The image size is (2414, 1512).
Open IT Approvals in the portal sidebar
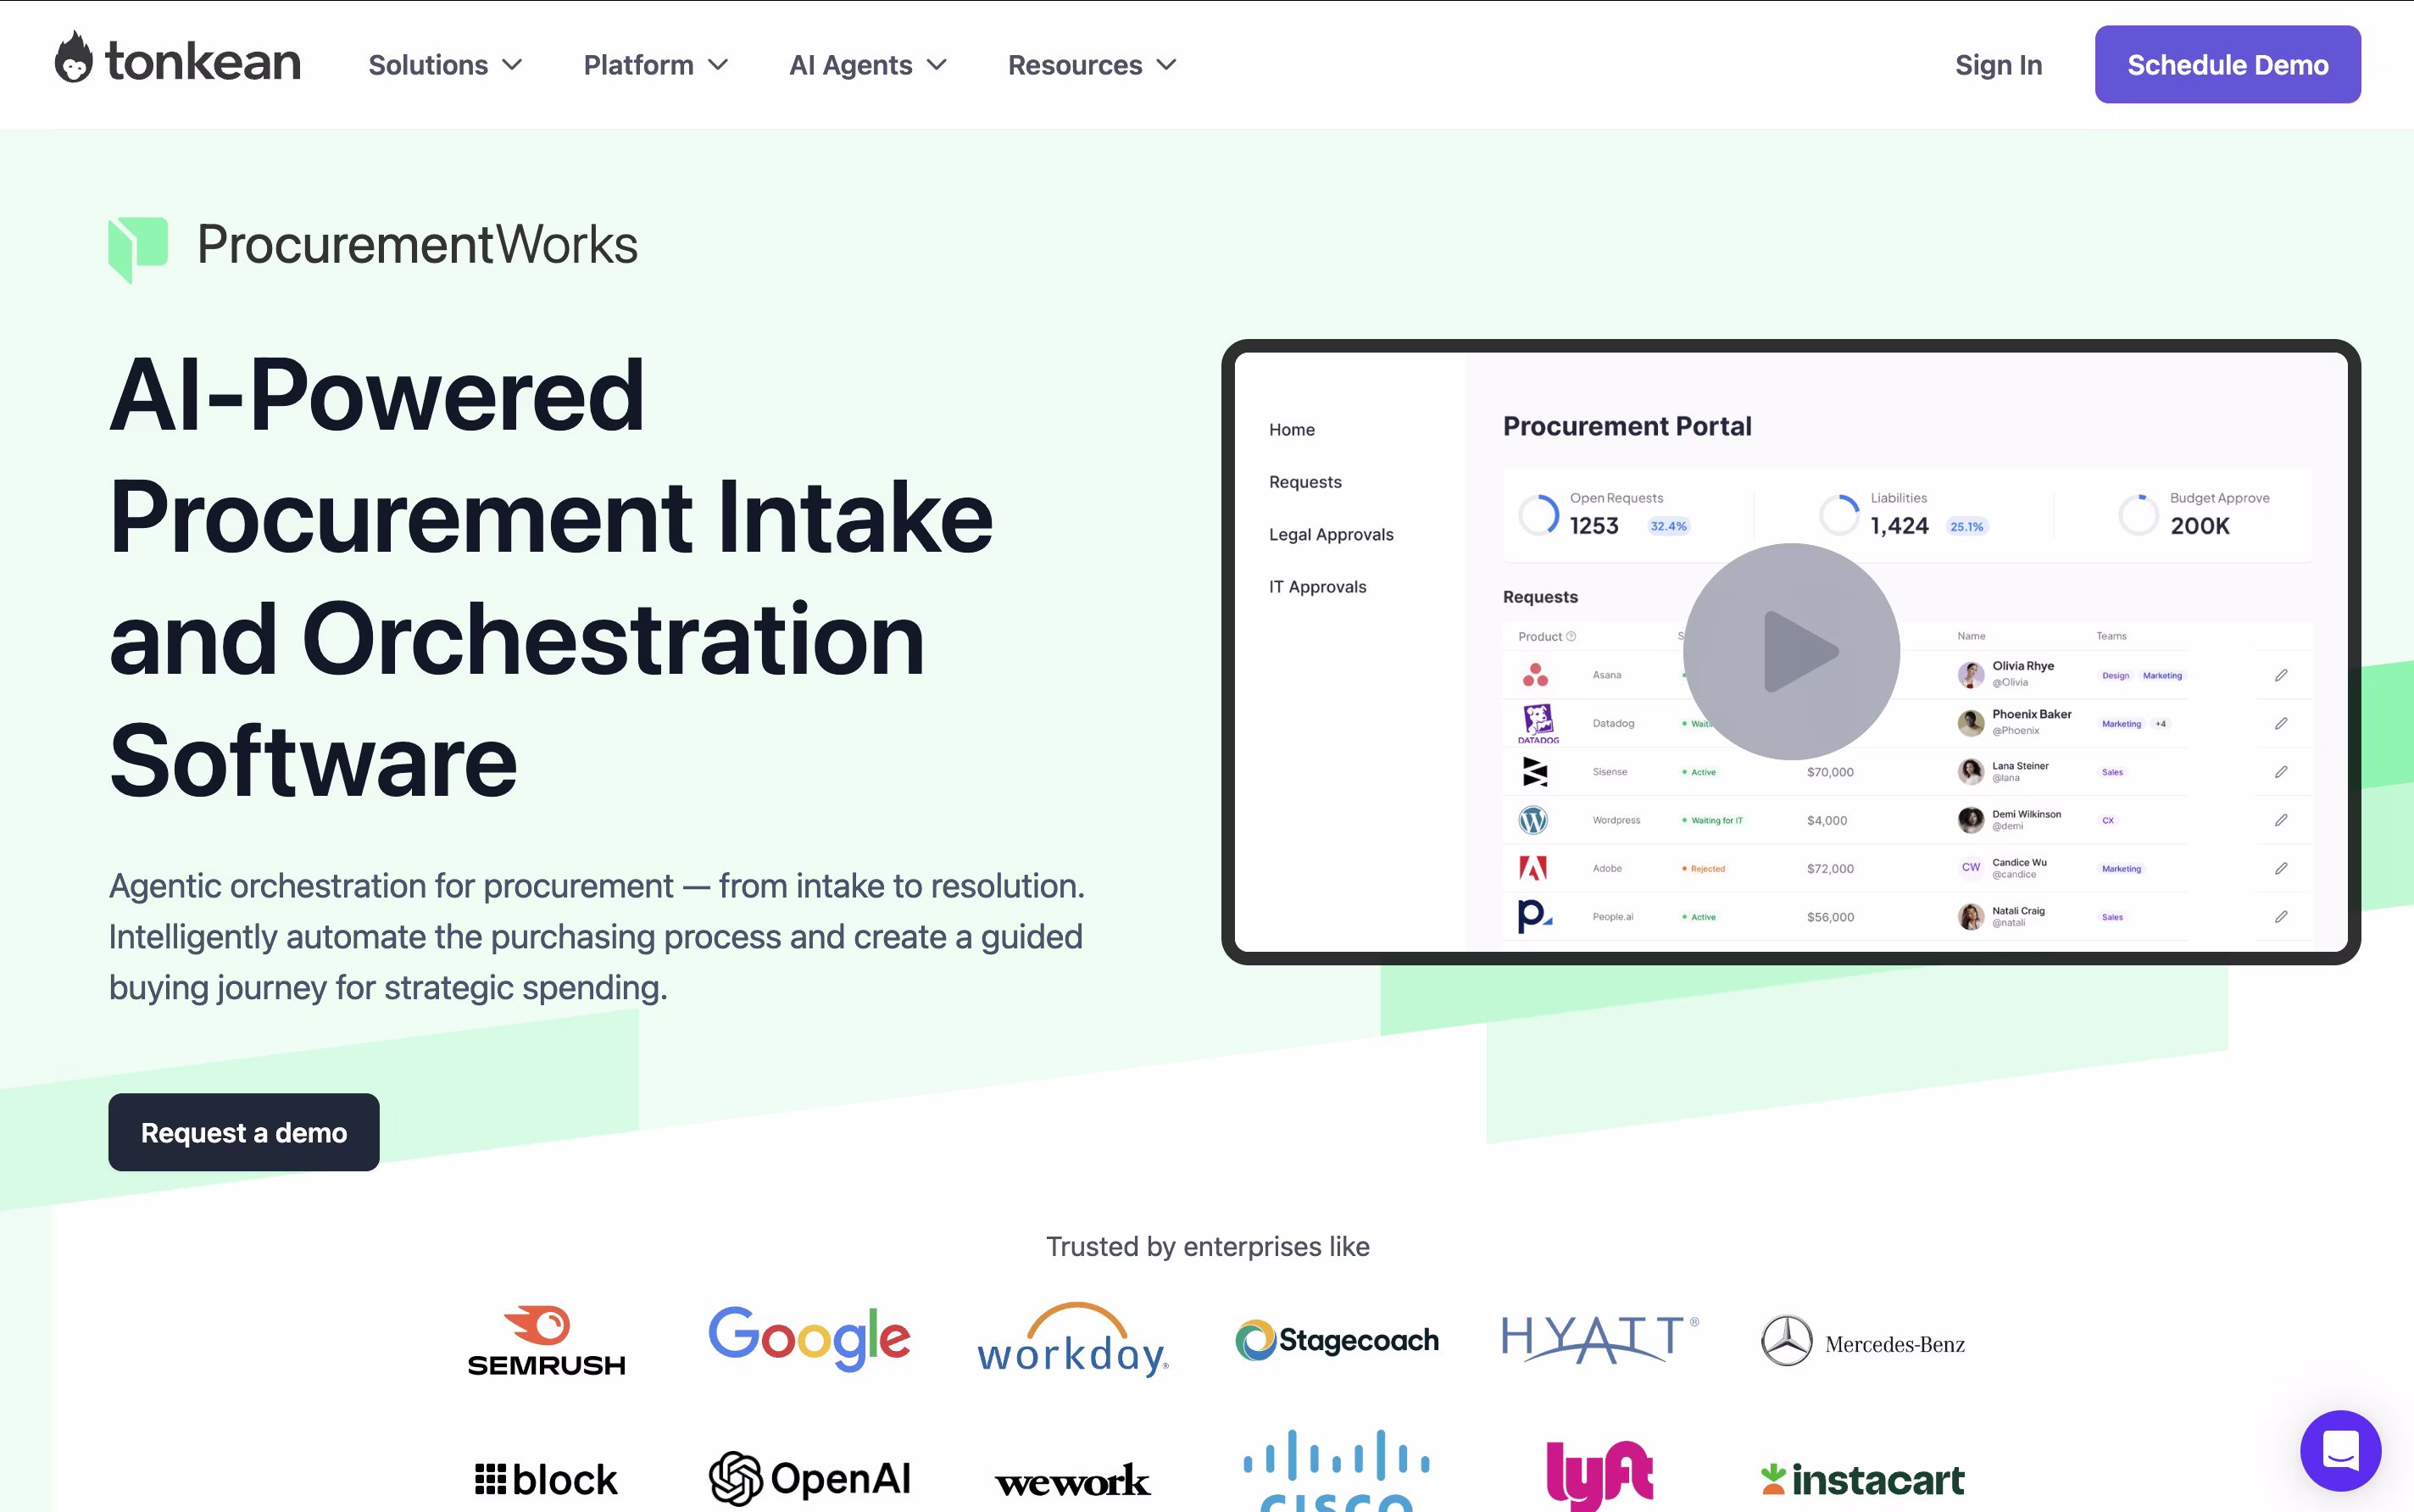(1317, 586)
